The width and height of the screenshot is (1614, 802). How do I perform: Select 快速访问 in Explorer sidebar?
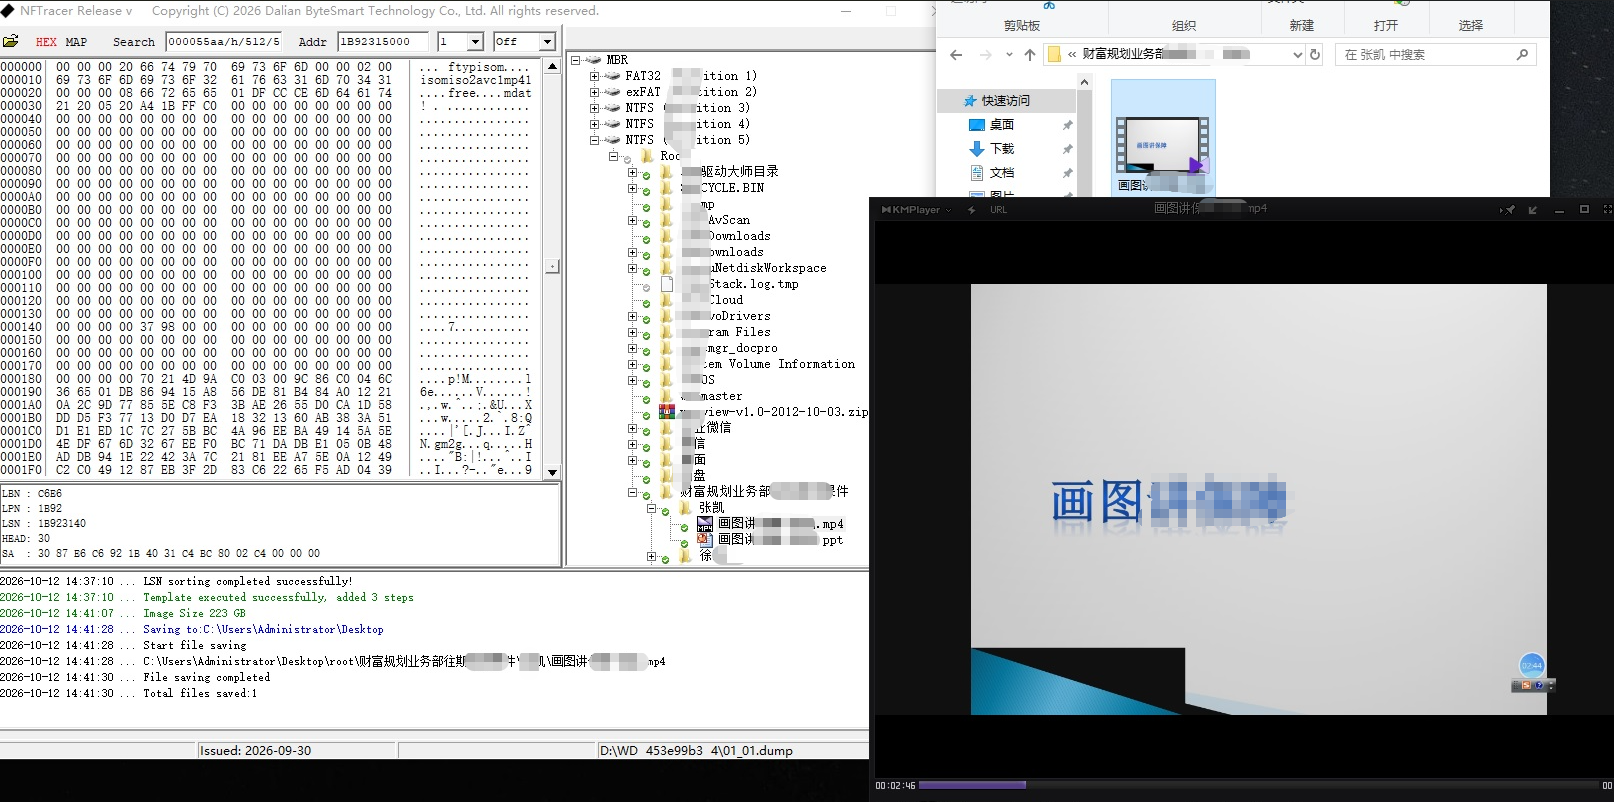pyautogui.click(x=1006, y=101)
